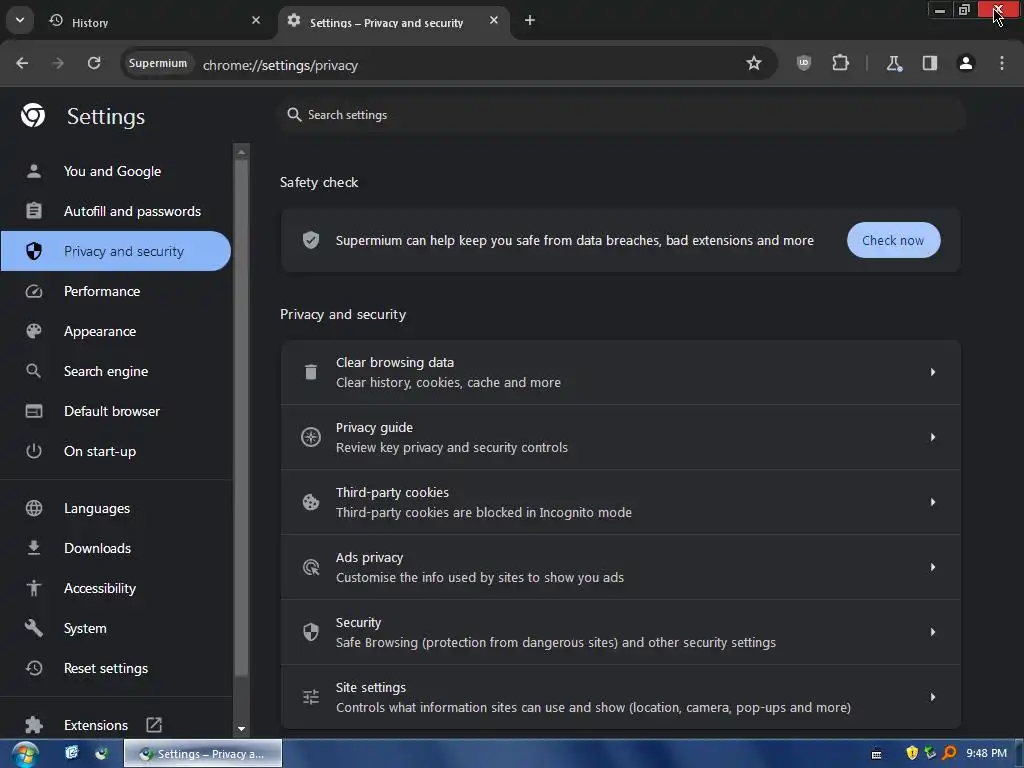Bookmark this page with the star icon

(x=754, y=63)
